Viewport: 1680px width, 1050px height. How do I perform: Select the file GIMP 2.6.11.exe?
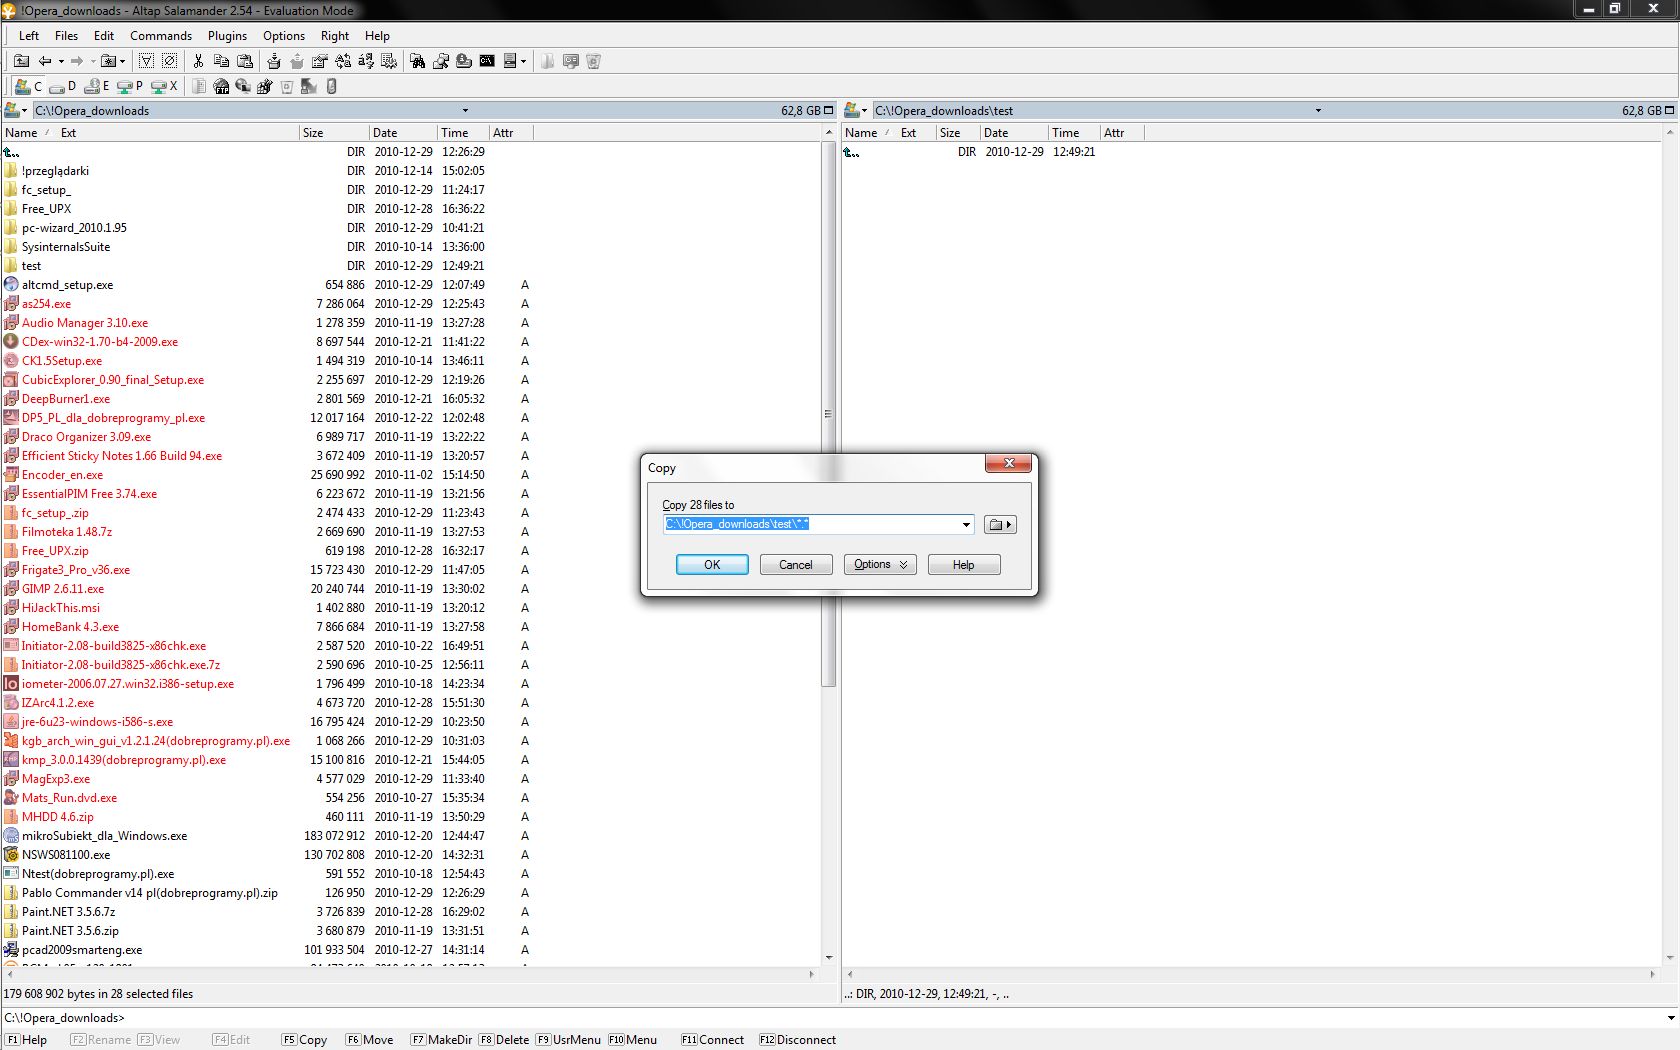(x=62, y=589)
